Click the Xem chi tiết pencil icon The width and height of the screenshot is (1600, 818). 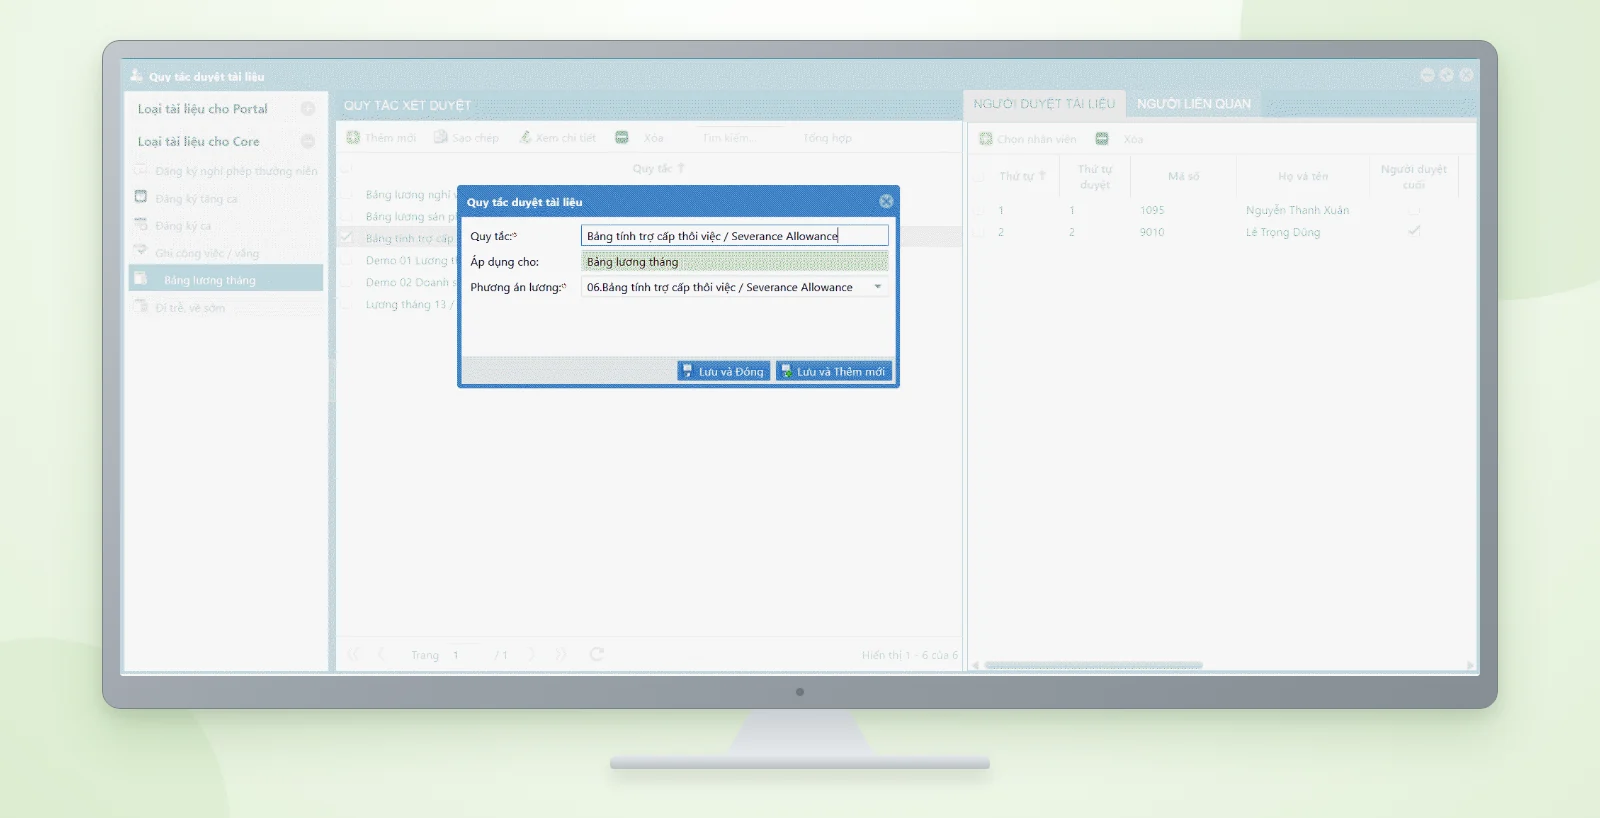coord(525,137)
